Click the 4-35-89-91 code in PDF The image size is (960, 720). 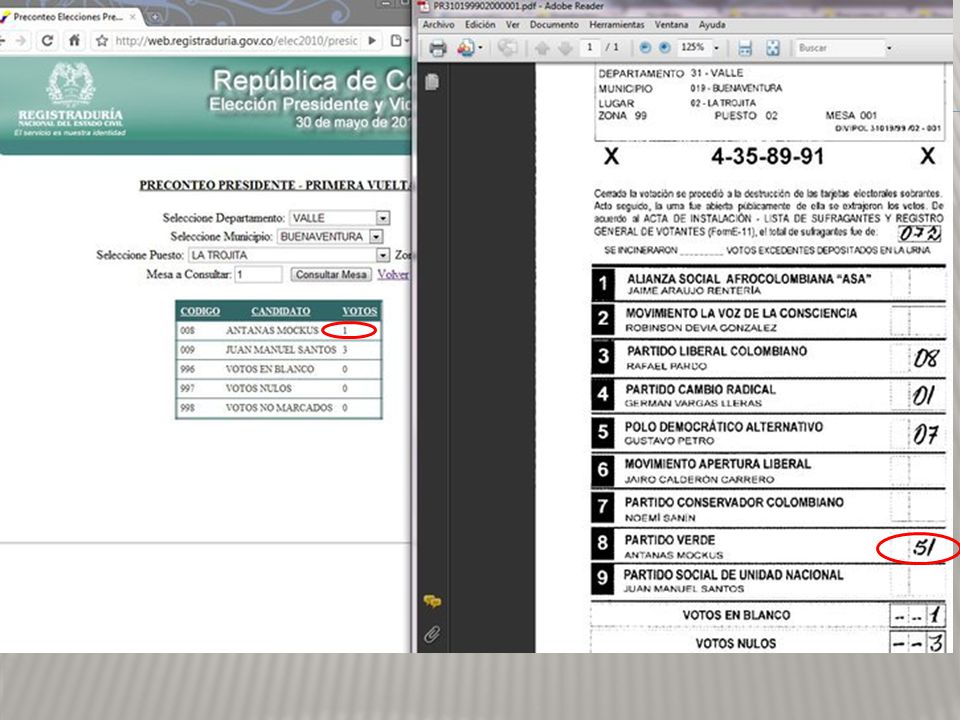[x=768, y=156]
